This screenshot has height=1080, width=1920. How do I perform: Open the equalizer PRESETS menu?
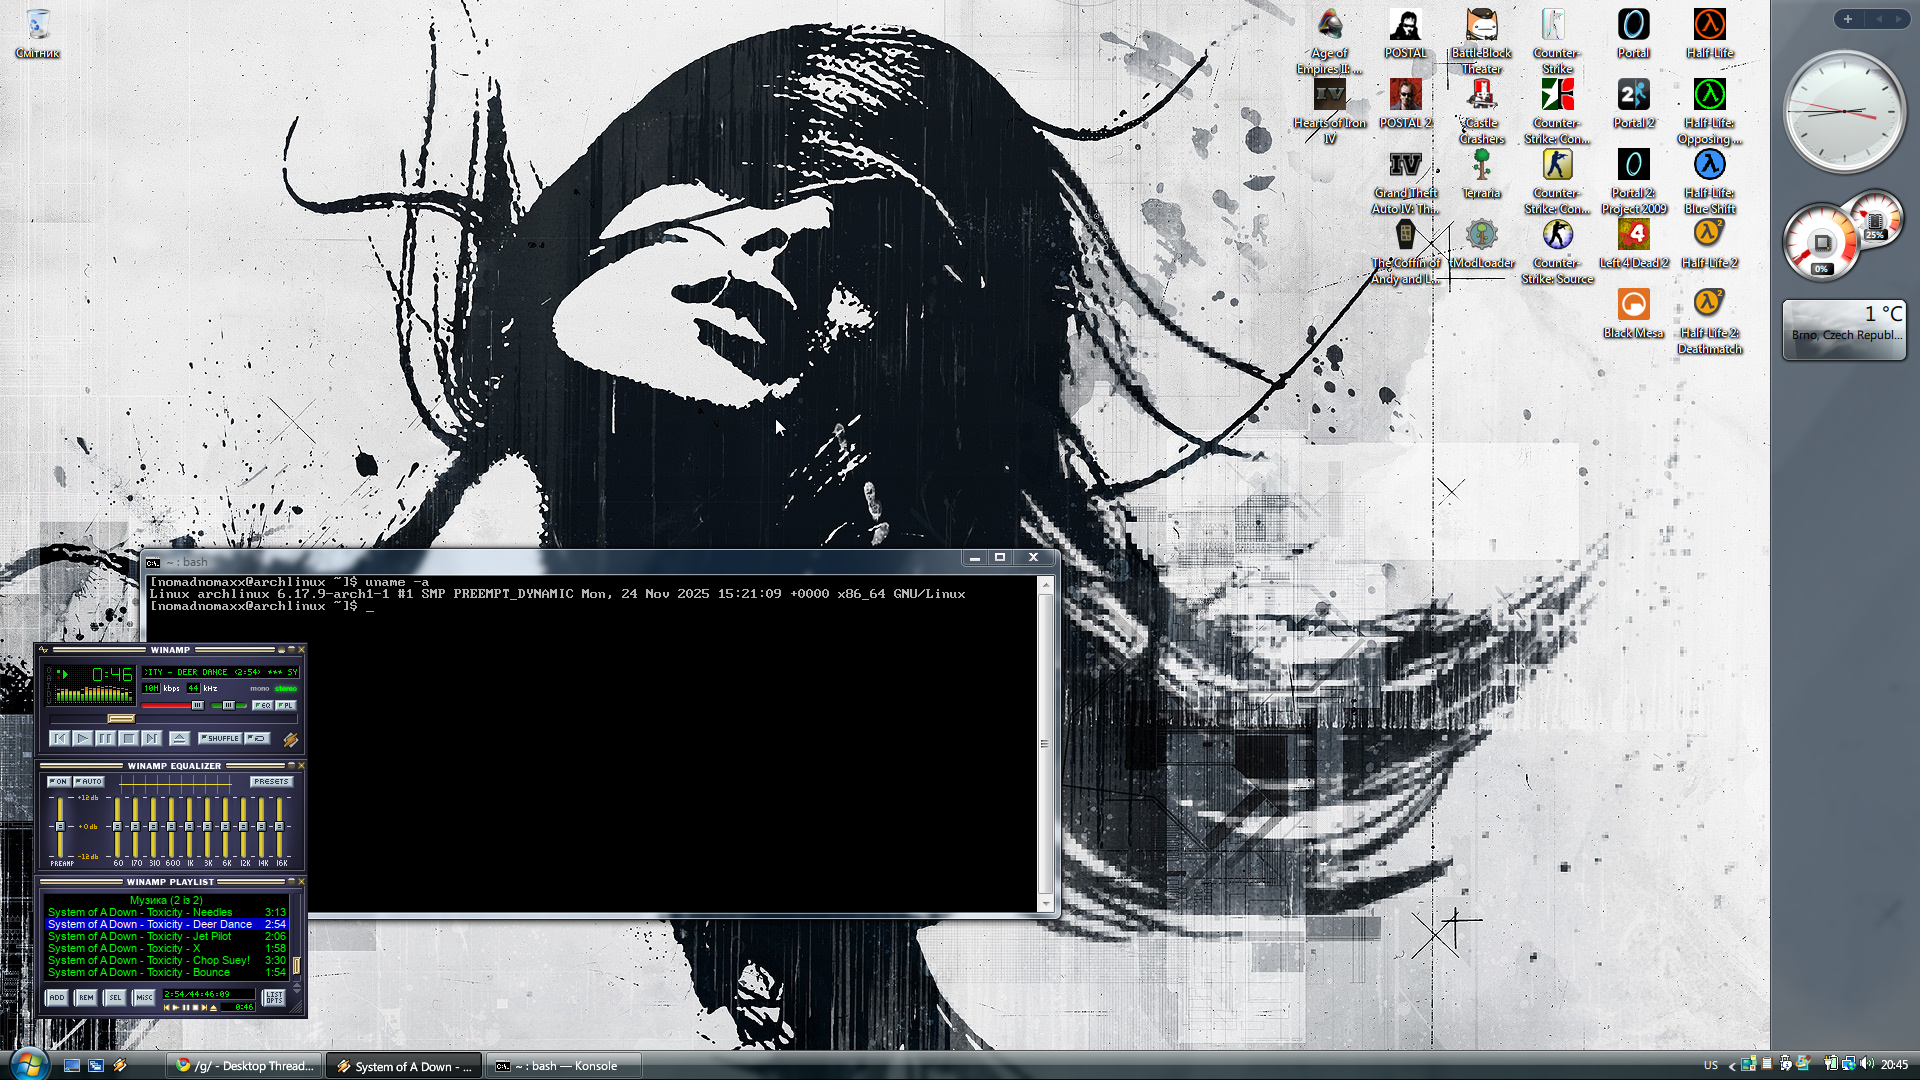(x=271, y=782)
